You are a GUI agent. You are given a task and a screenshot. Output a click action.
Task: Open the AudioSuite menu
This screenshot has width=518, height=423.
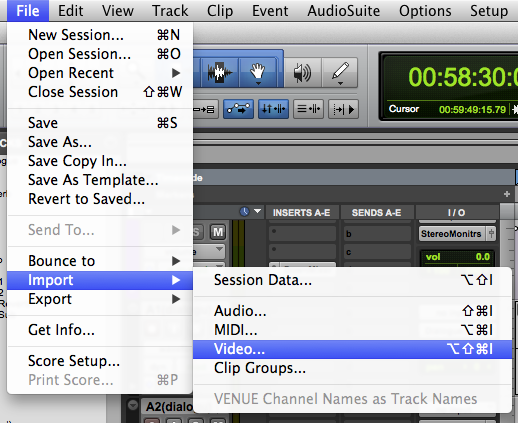pos(344,11)
